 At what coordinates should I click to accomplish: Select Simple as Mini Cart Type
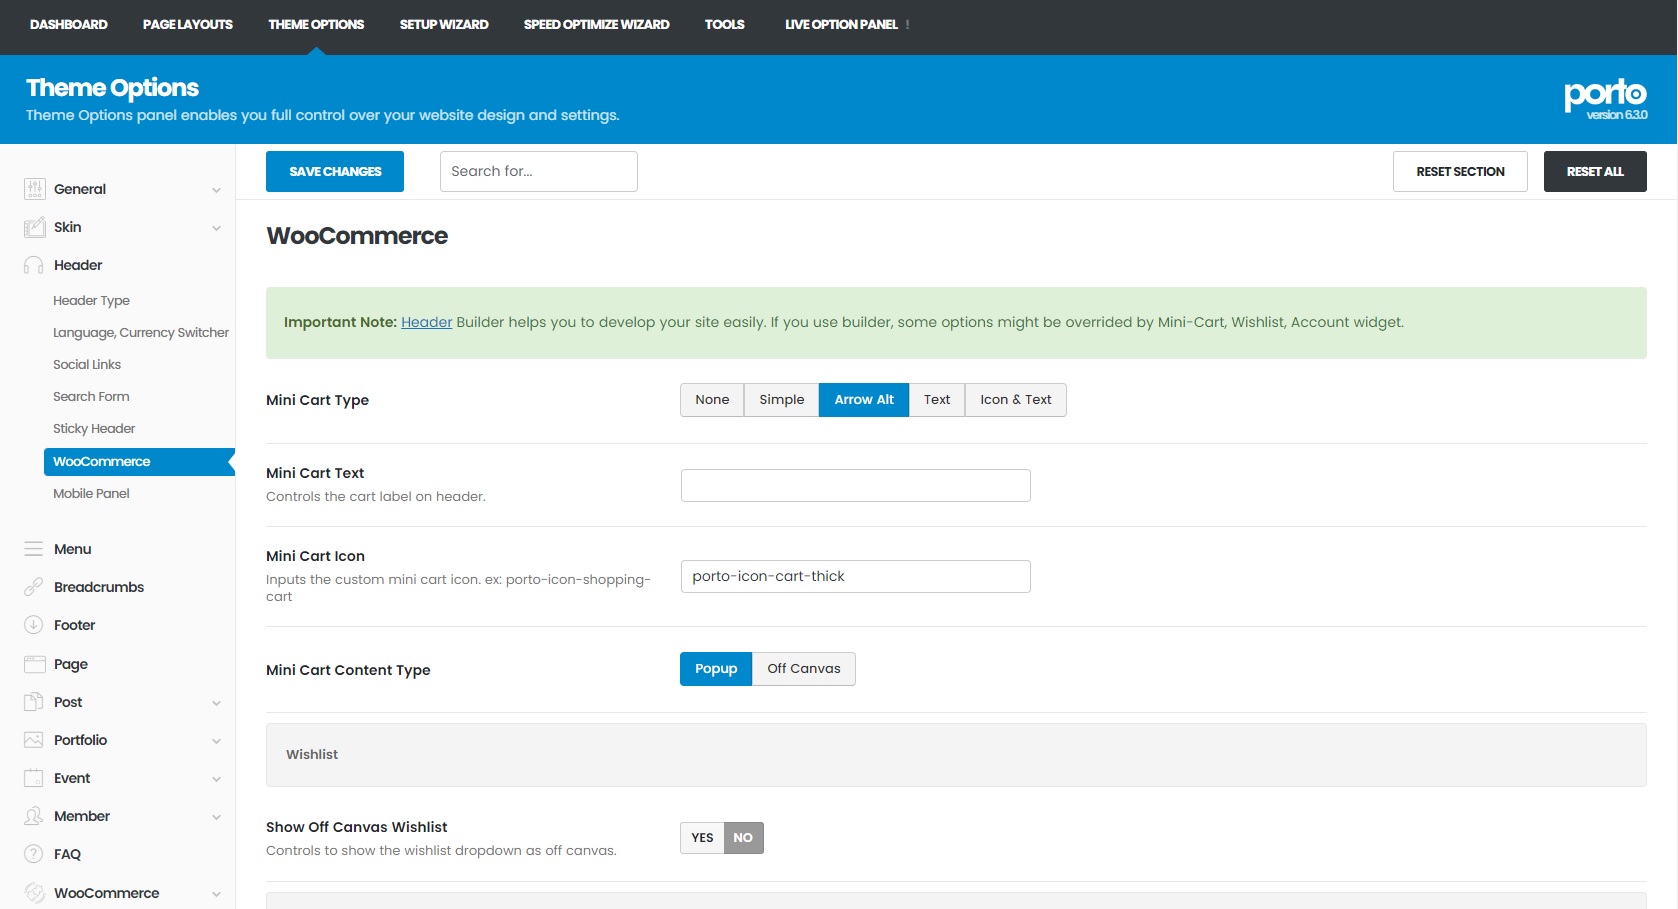tap(781, 399)
